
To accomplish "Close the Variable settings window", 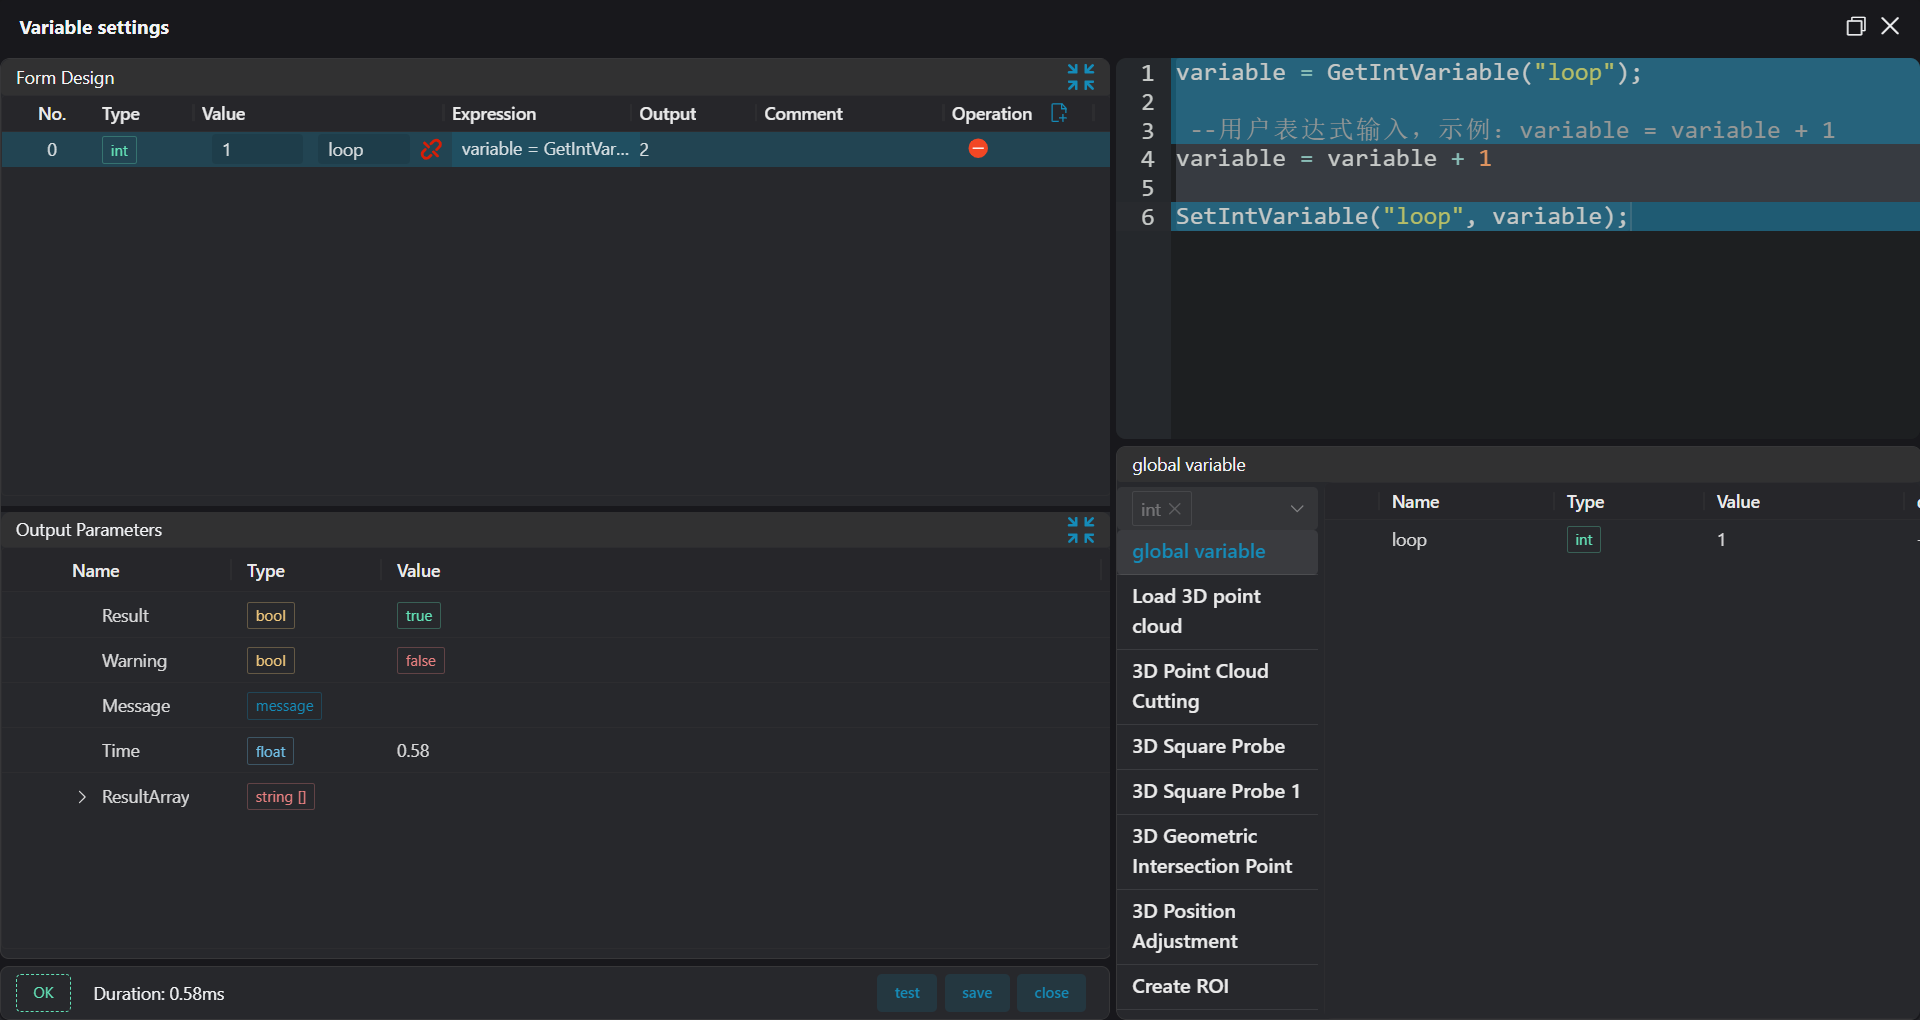I will coord(1890,27).
